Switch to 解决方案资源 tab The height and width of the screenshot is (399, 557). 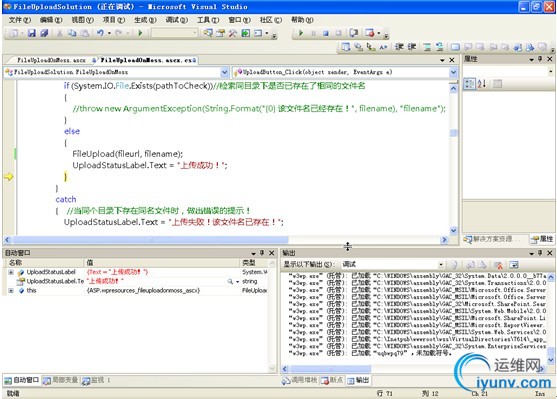pos(492,239)
